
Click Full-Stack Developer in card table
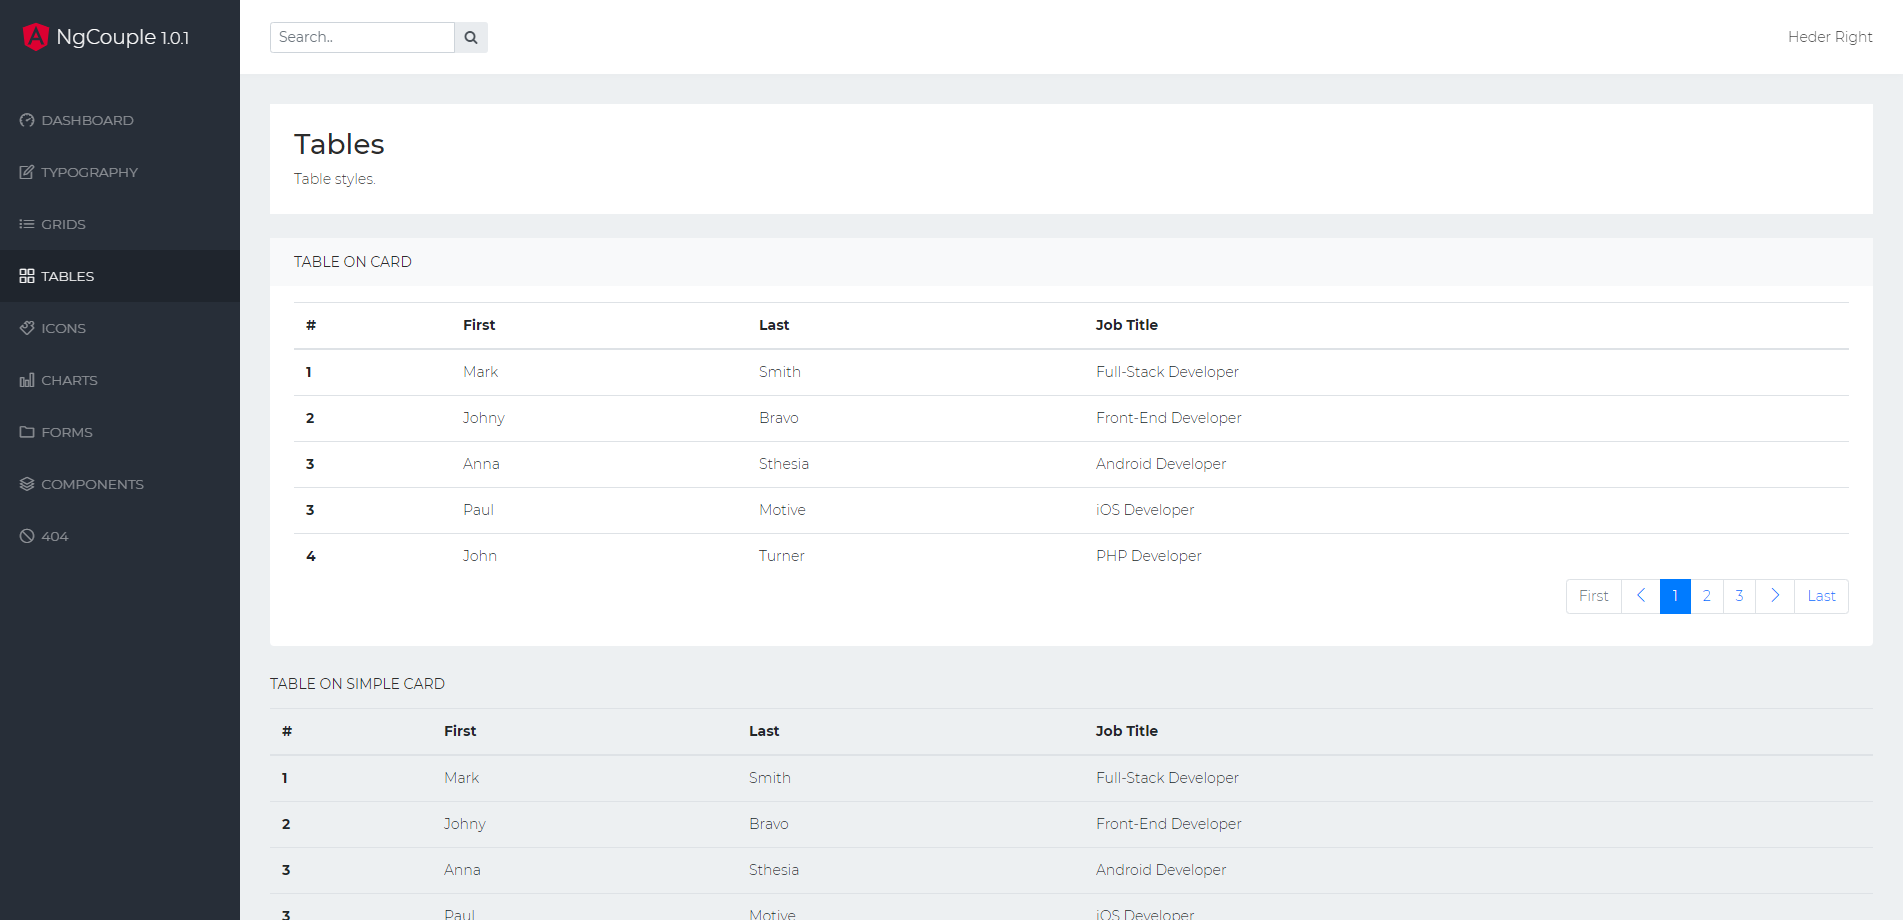(1167, 372)
